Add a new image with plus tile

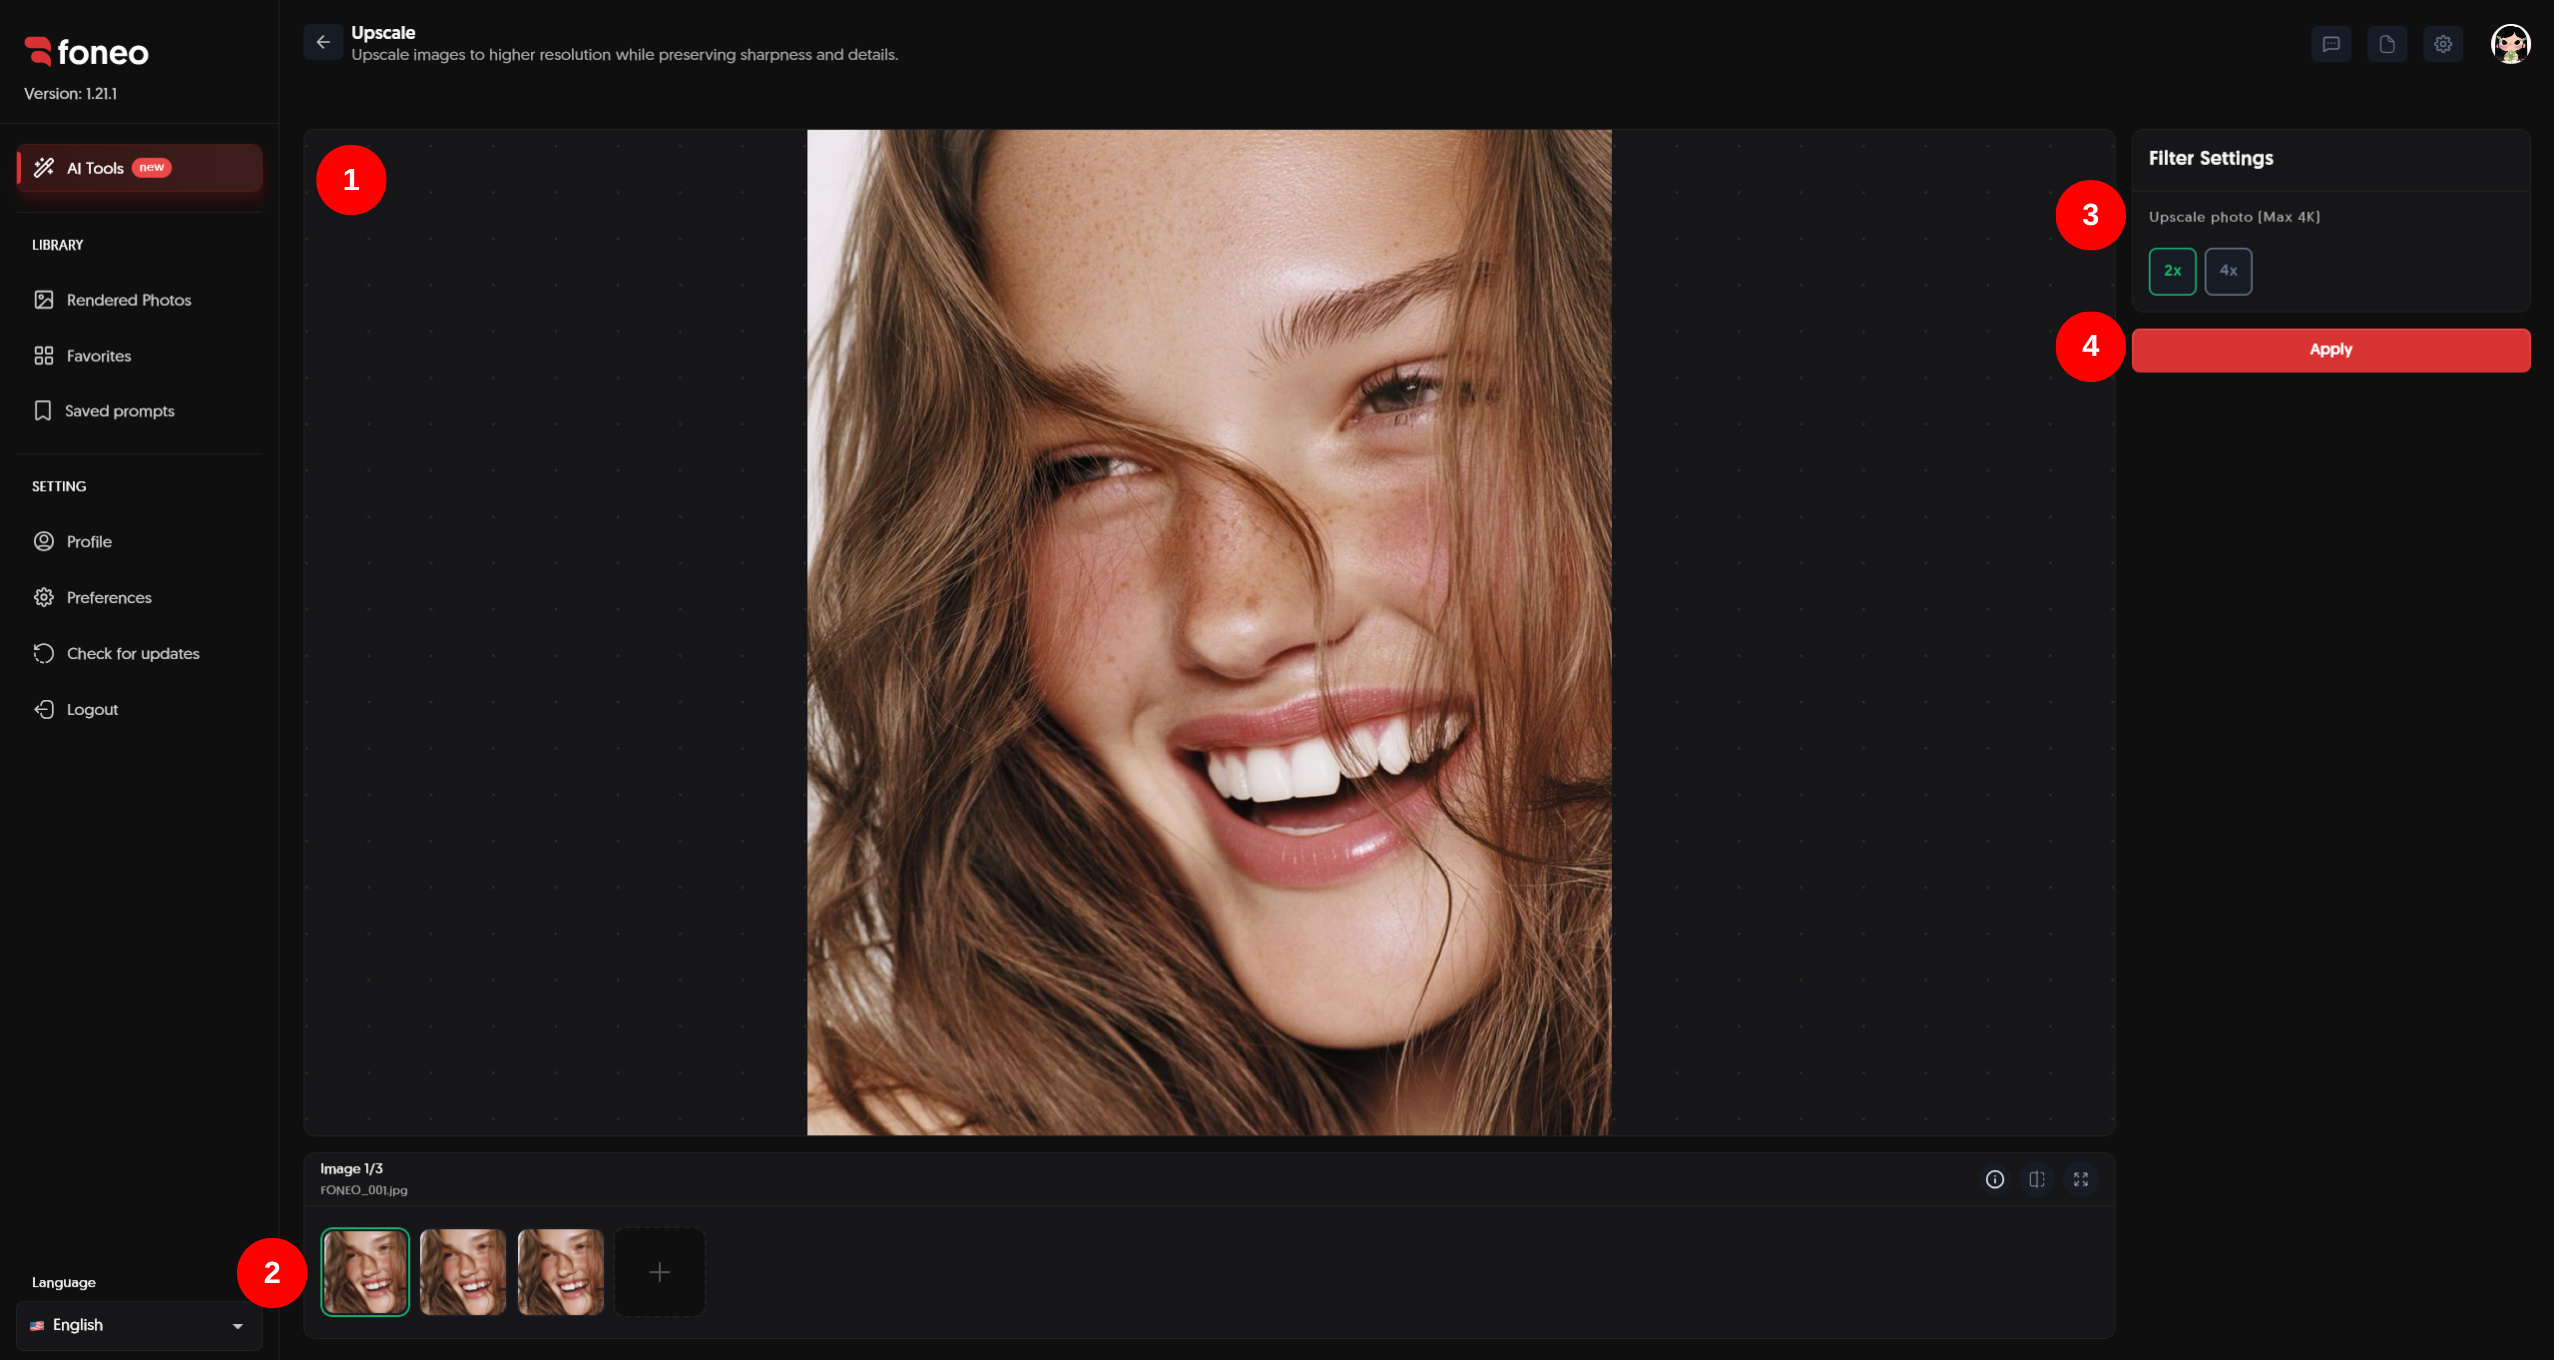(660, 1274)
